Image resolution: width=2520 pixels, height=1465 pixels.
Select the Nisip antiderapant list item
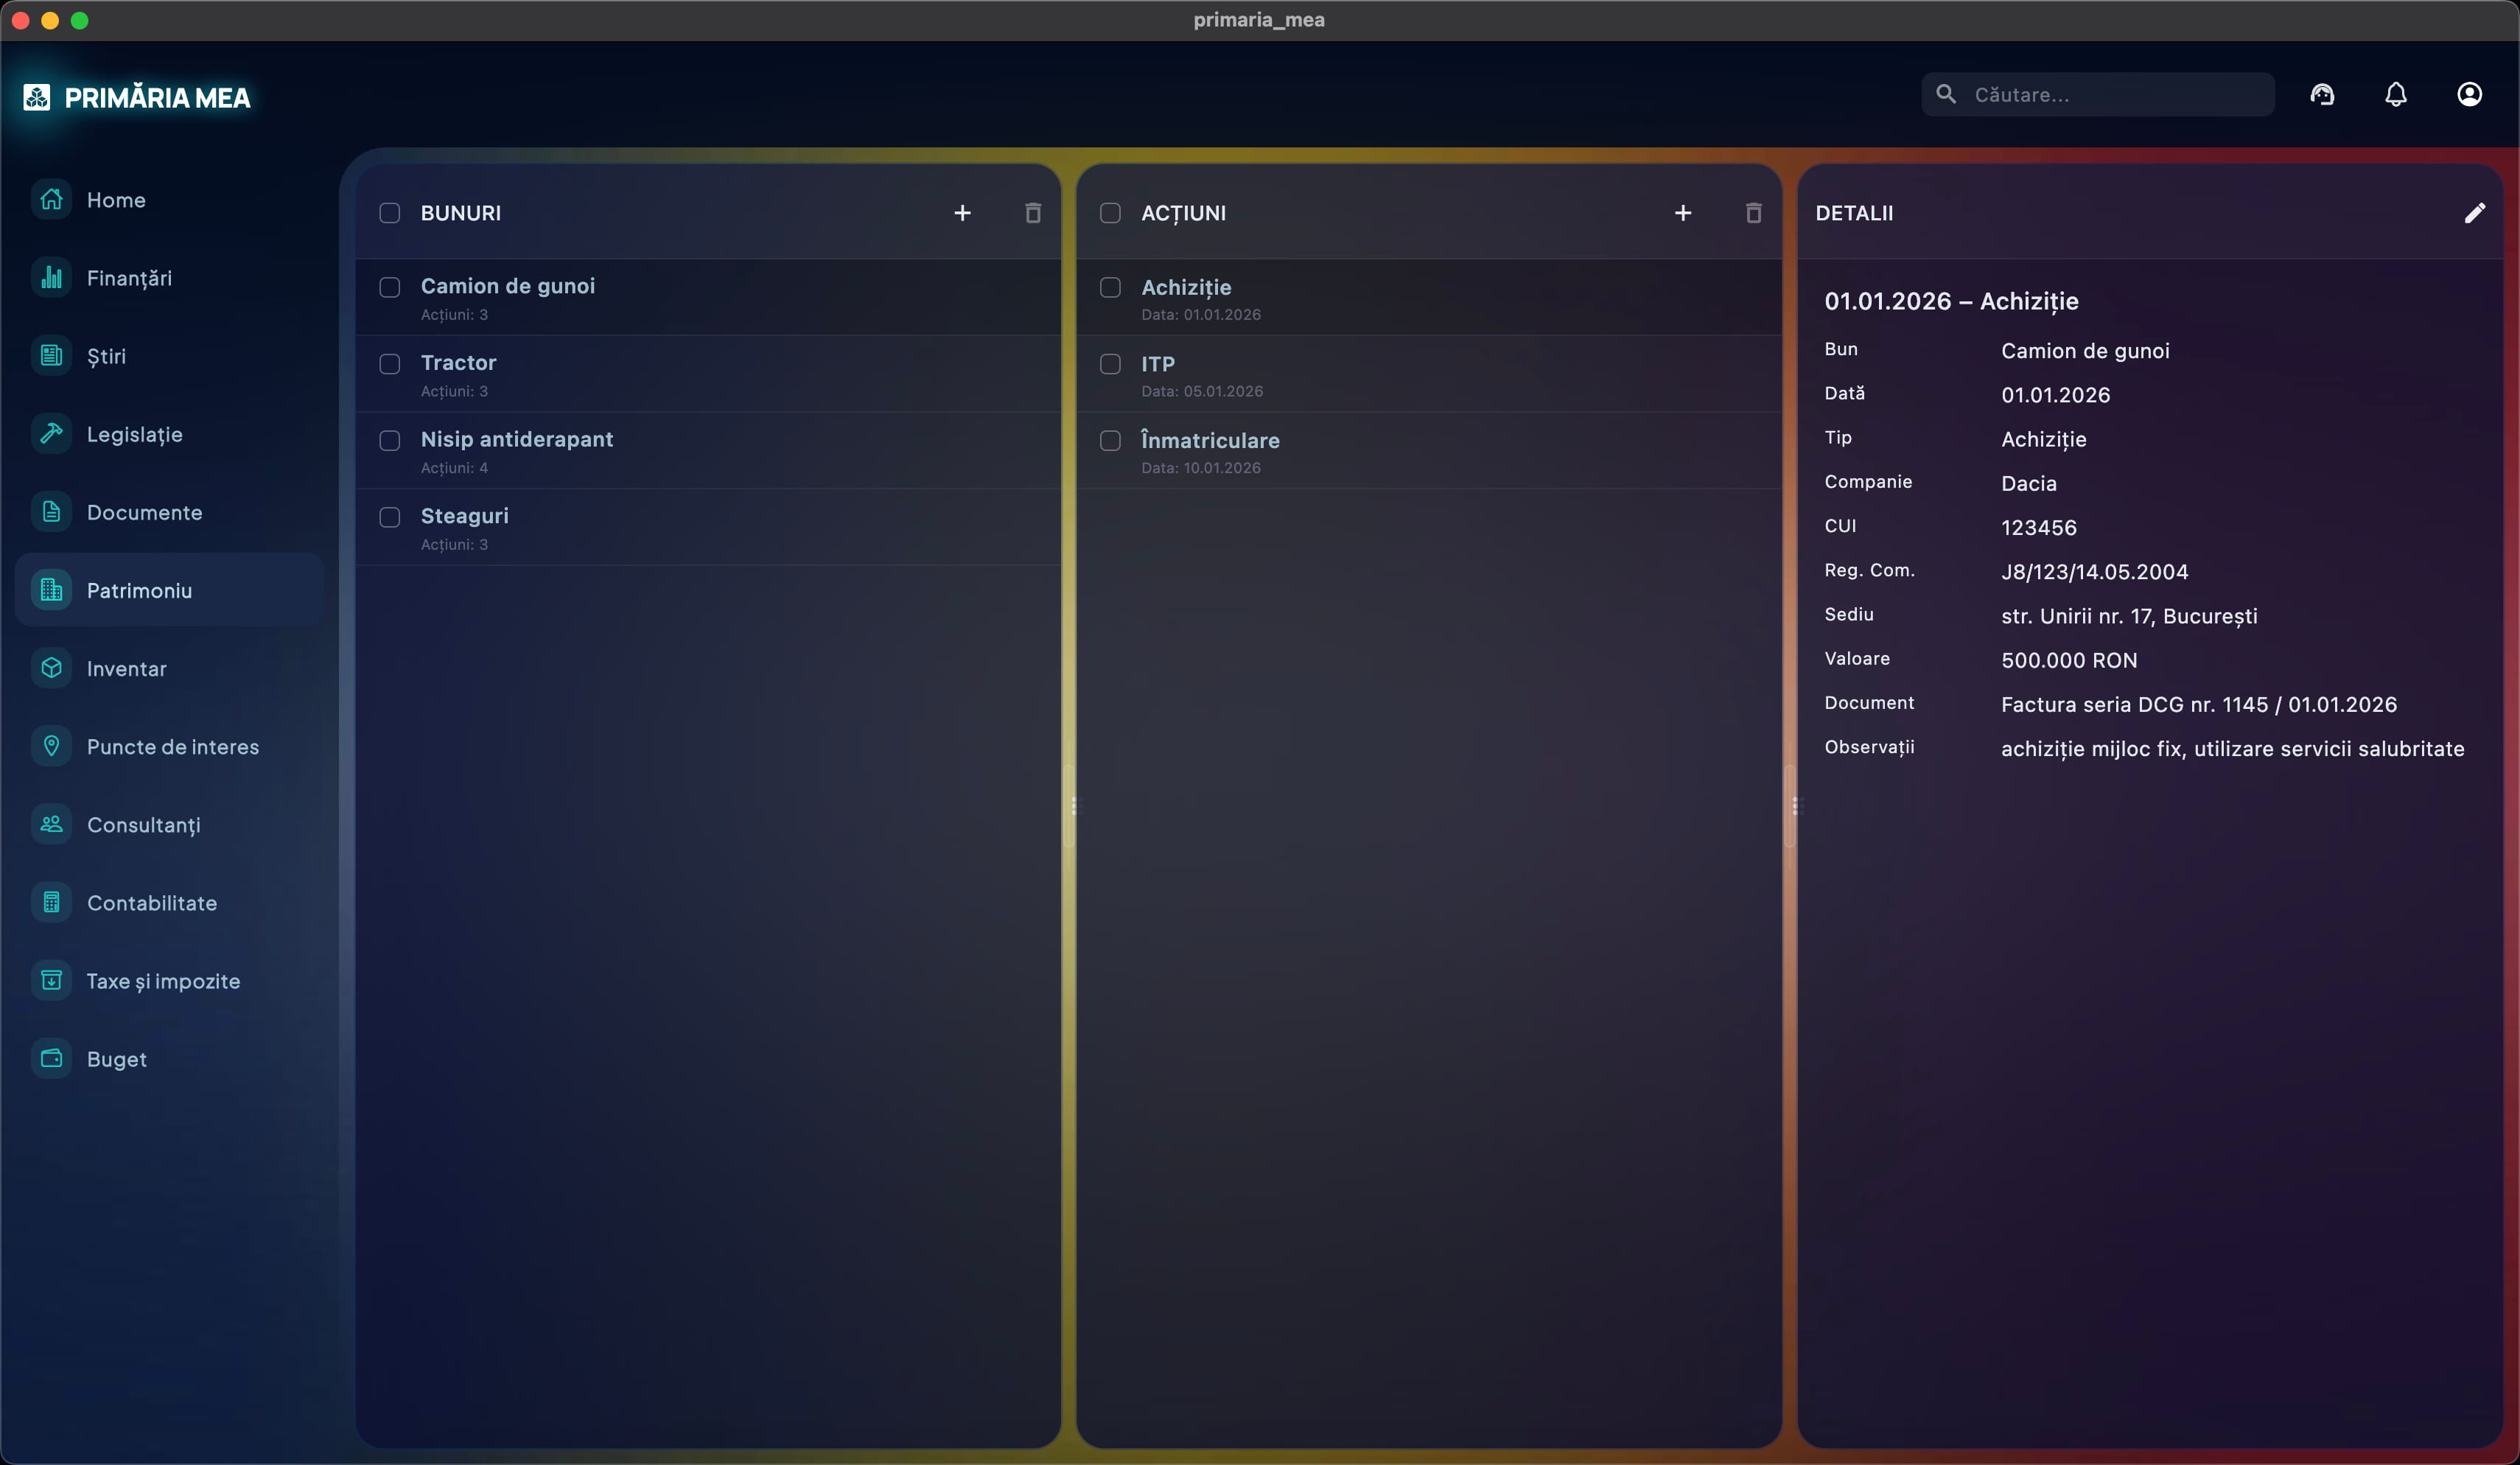(517, 440)
